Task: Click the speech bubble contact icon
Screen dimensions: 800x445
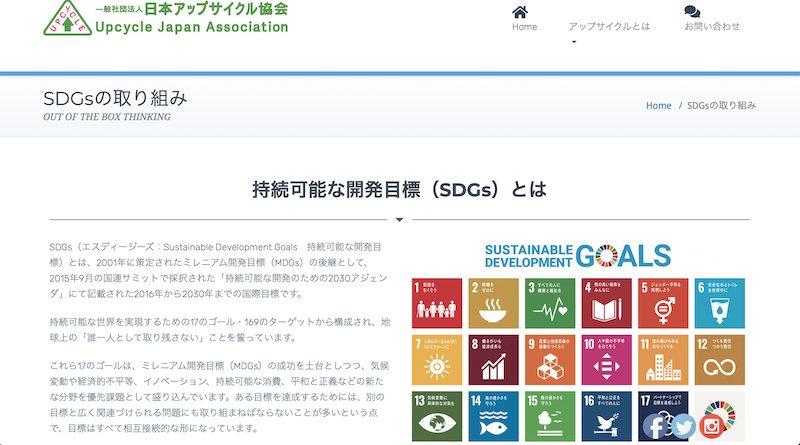Action: coord(692,12)
